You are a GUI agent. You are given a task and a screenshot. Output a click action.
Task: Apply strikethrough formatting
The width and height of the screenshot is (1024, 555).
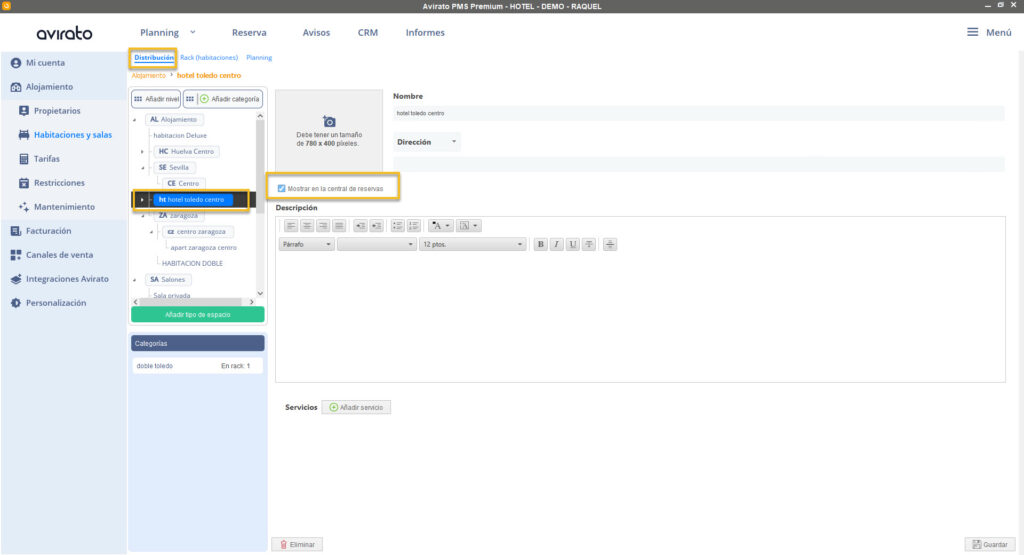pyautogui.click(x=589, y=244)
